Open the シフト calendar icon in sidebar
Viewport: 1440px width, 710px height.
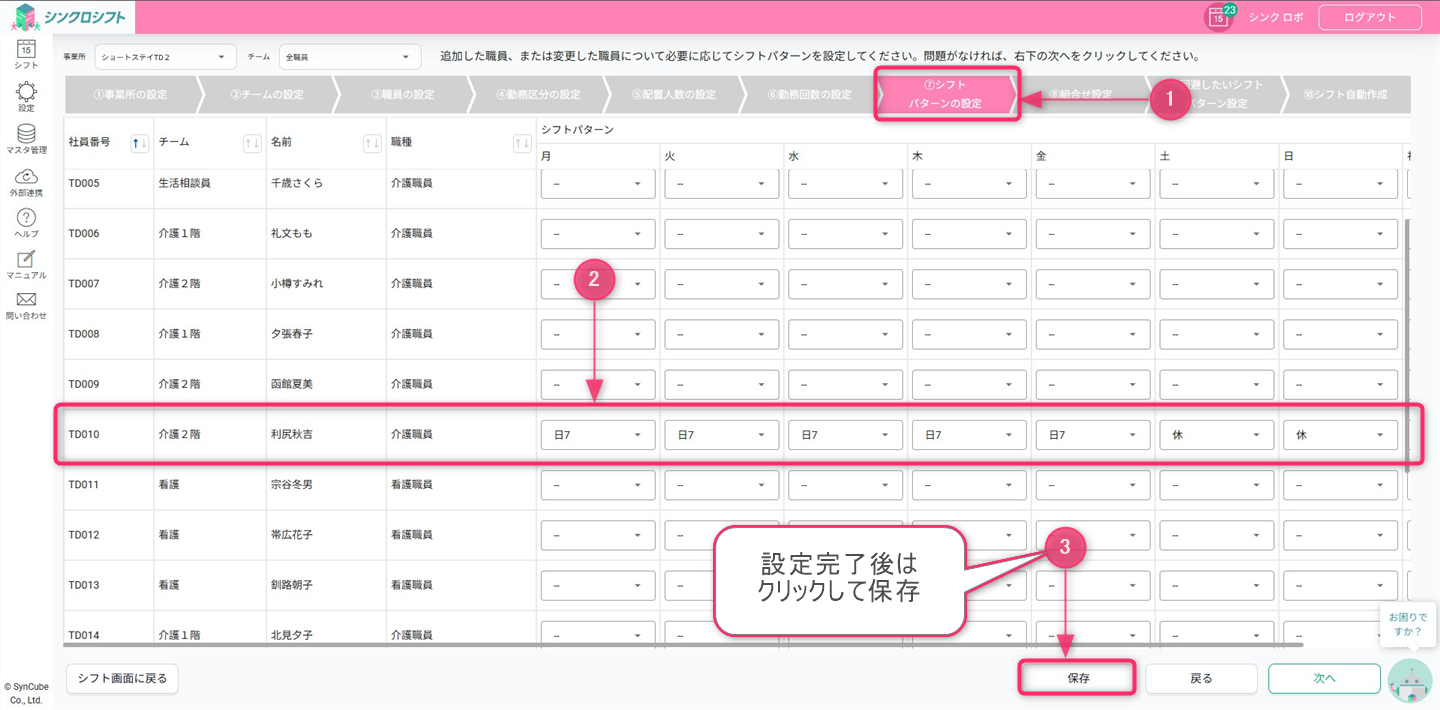tap(27, 52)
